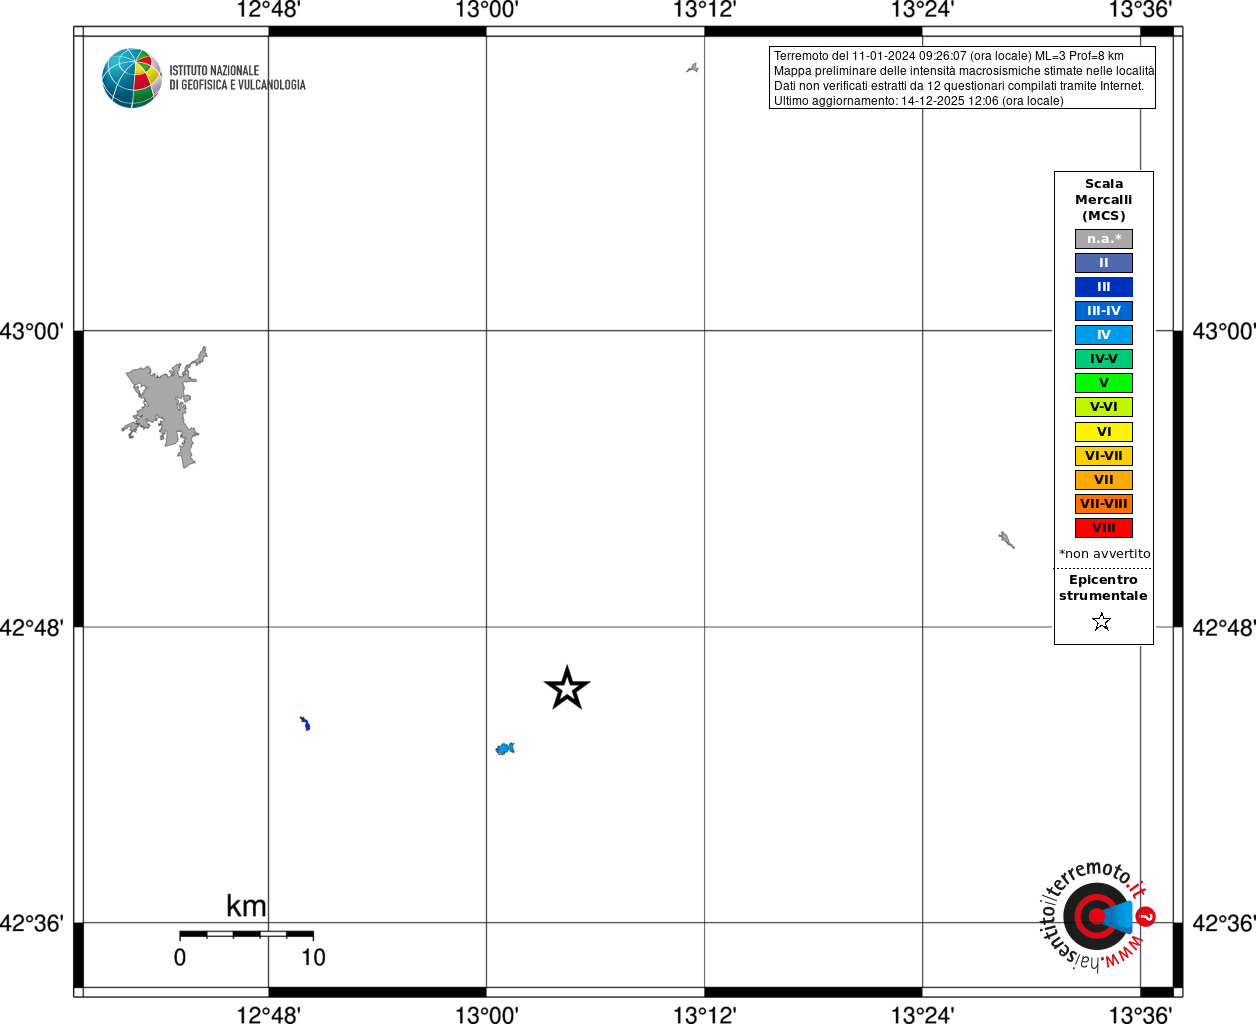This screenshot has height=1024, width=1256.
Task: Click the left 43°00' latitude label
Action: [31, 331]
